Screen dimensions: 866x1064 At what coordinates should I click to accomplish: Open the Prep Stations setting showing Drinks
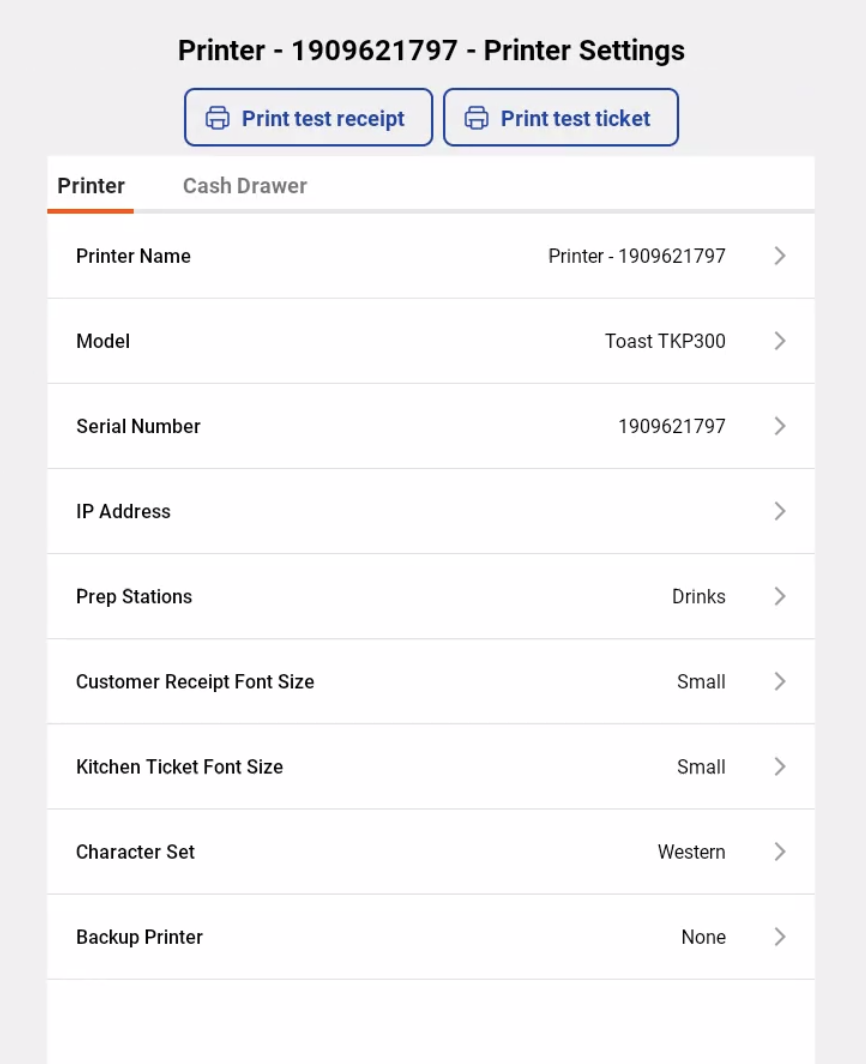pos(430,596)
